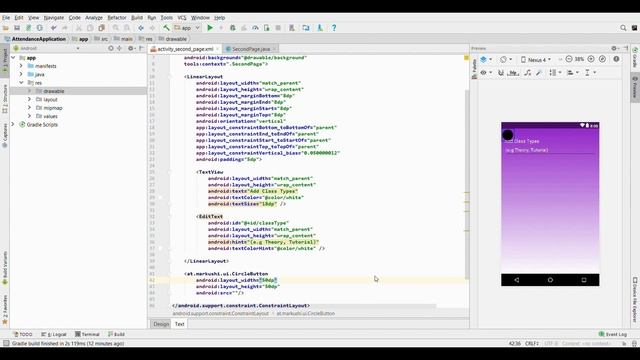Open the Build Variants side panel
The width and height of the screenshot is (640, 360).
pos(5,268)
